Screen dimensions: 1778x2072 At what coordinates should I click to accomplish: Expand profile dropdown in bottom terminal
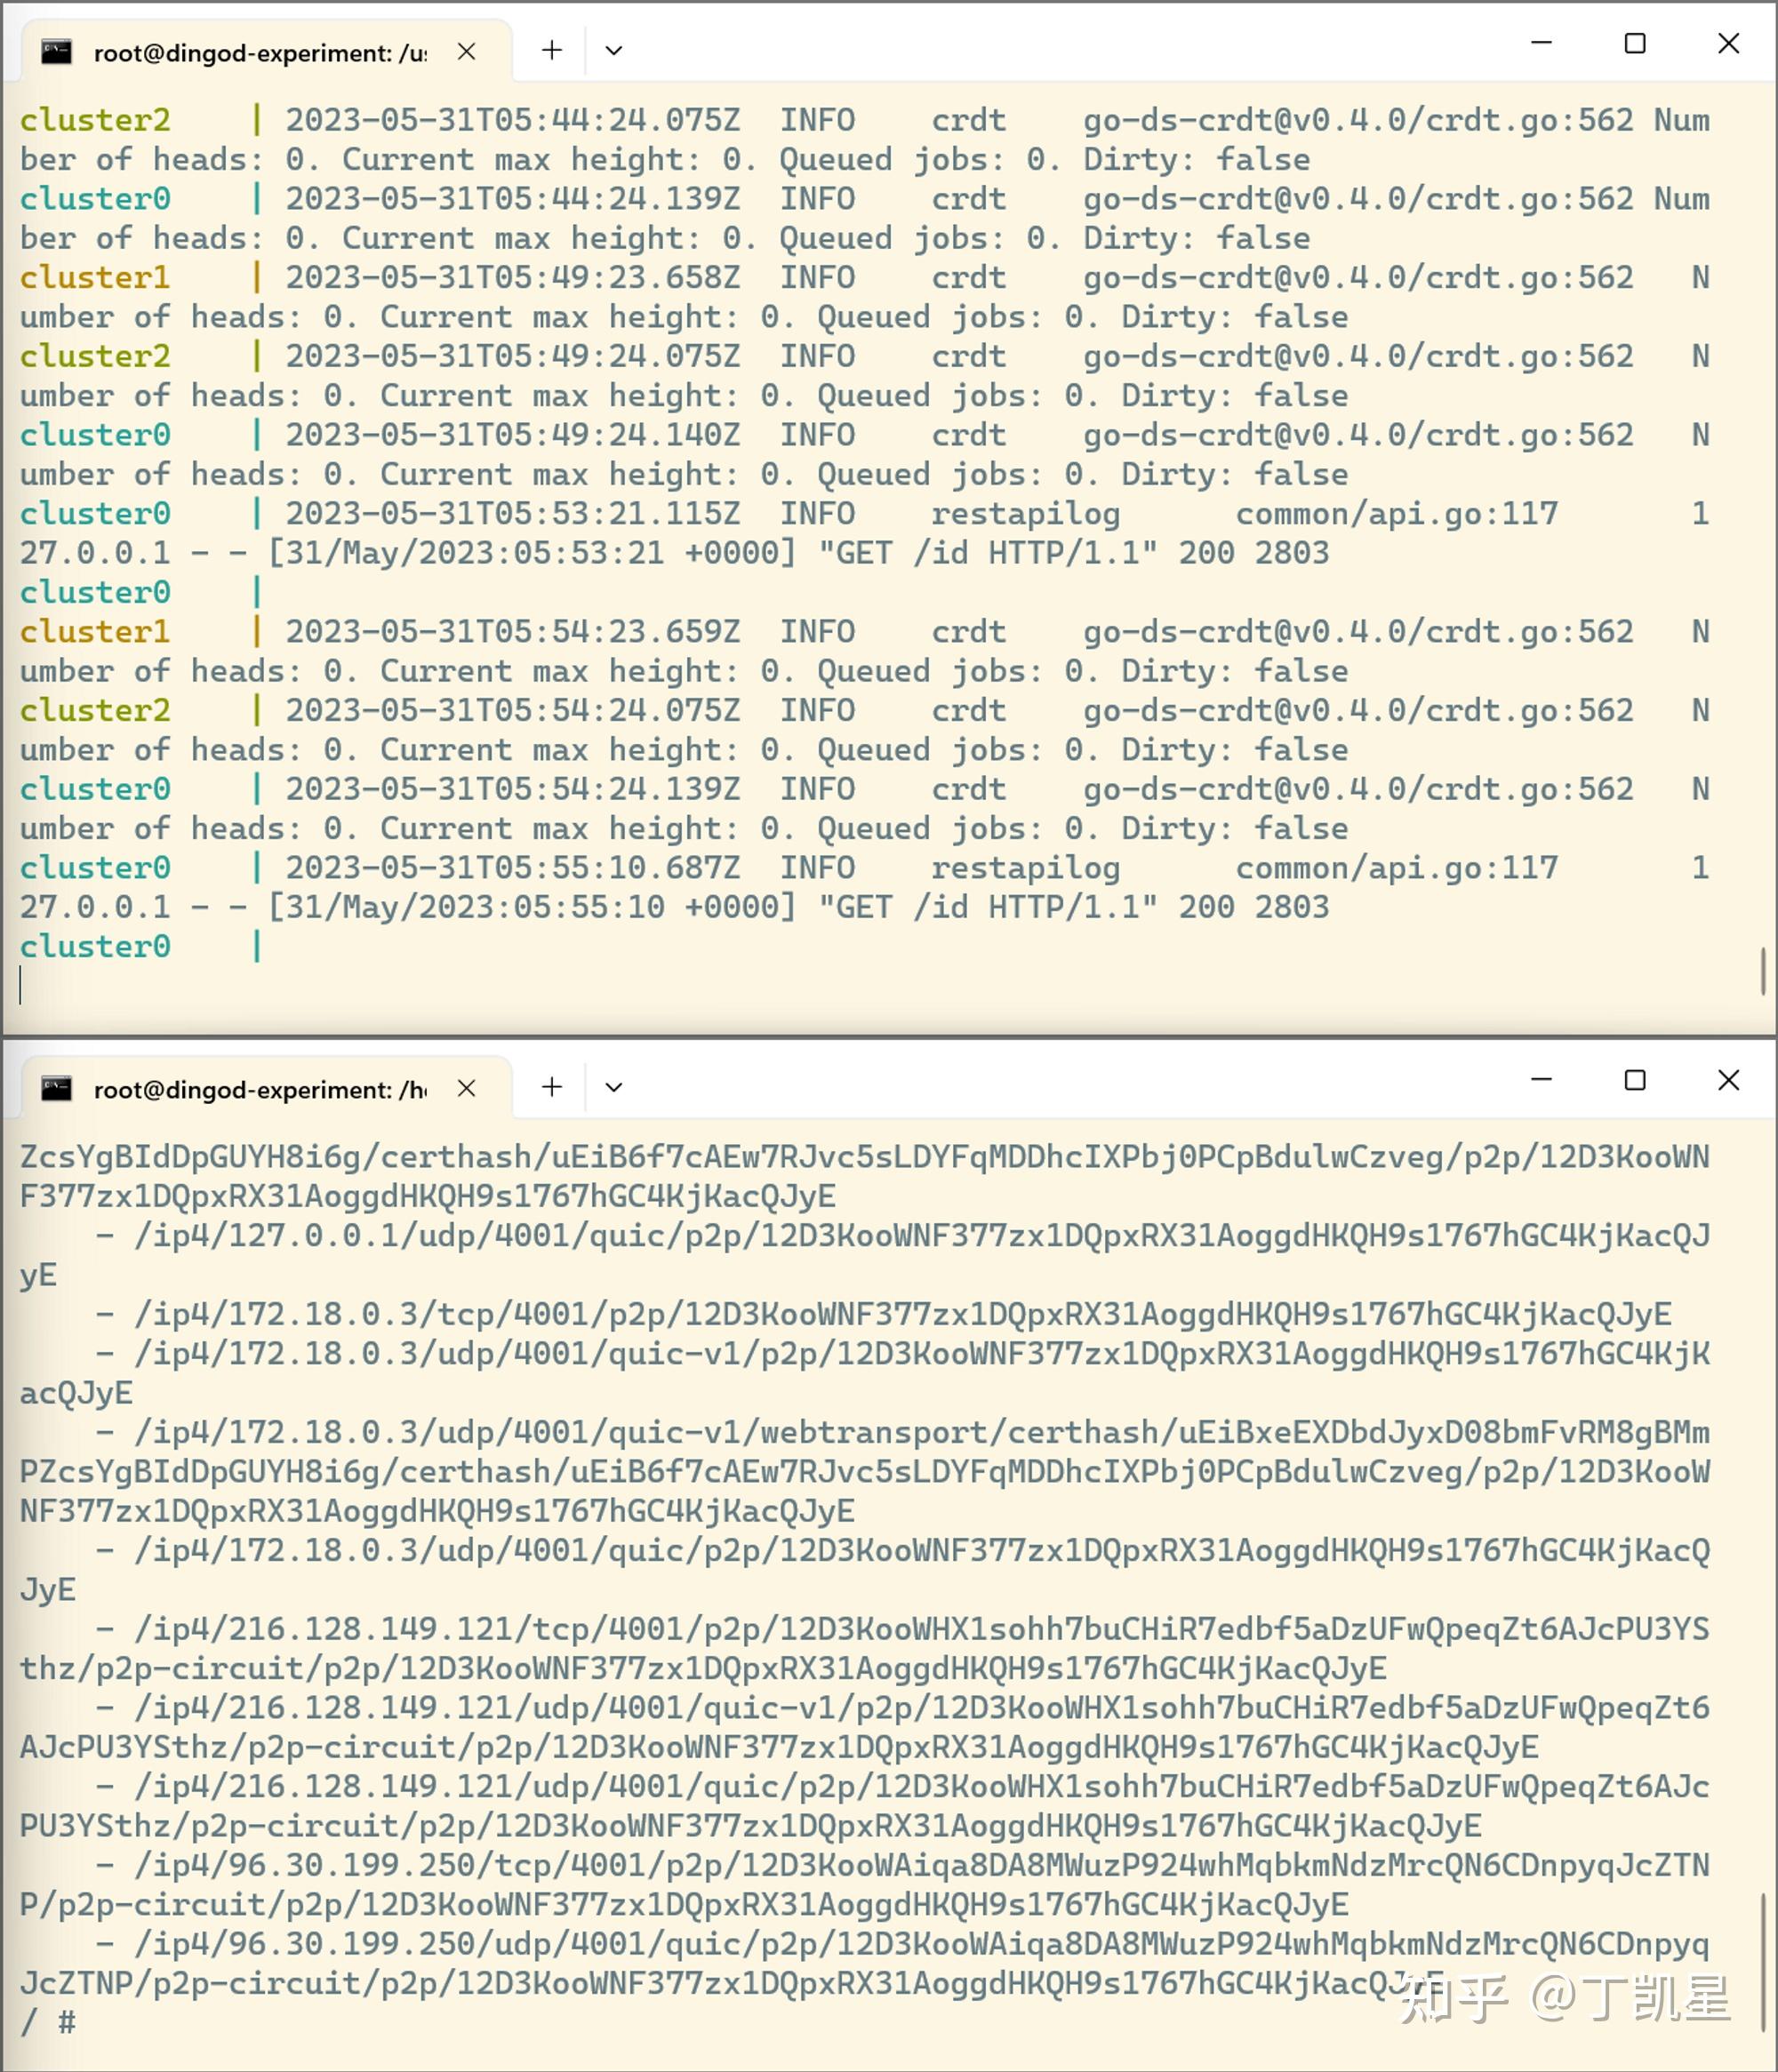tap(614, 1086)
